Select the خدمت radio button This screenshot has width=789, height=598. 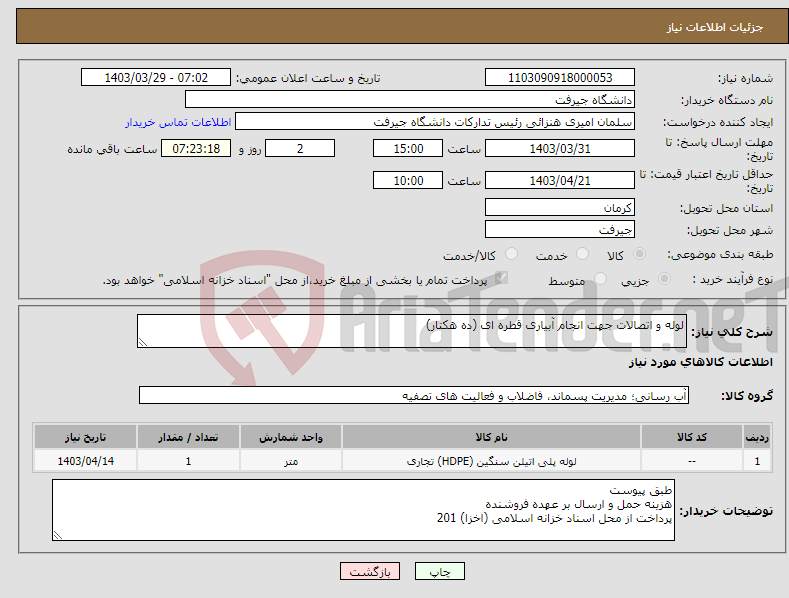[x=582, y=254]
